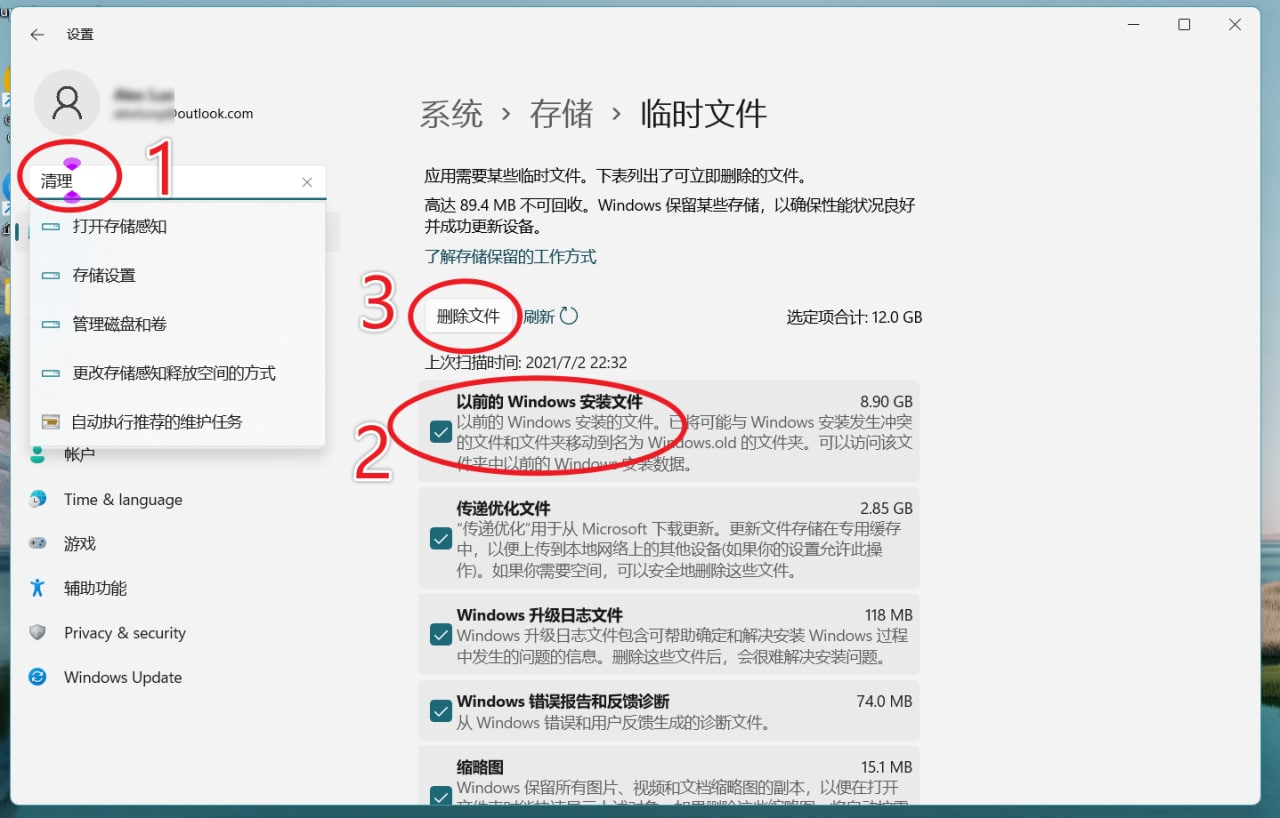Click the back arrow in Settings
The height and width of the screenshot is (818, 1280).
tap(37, 34)
